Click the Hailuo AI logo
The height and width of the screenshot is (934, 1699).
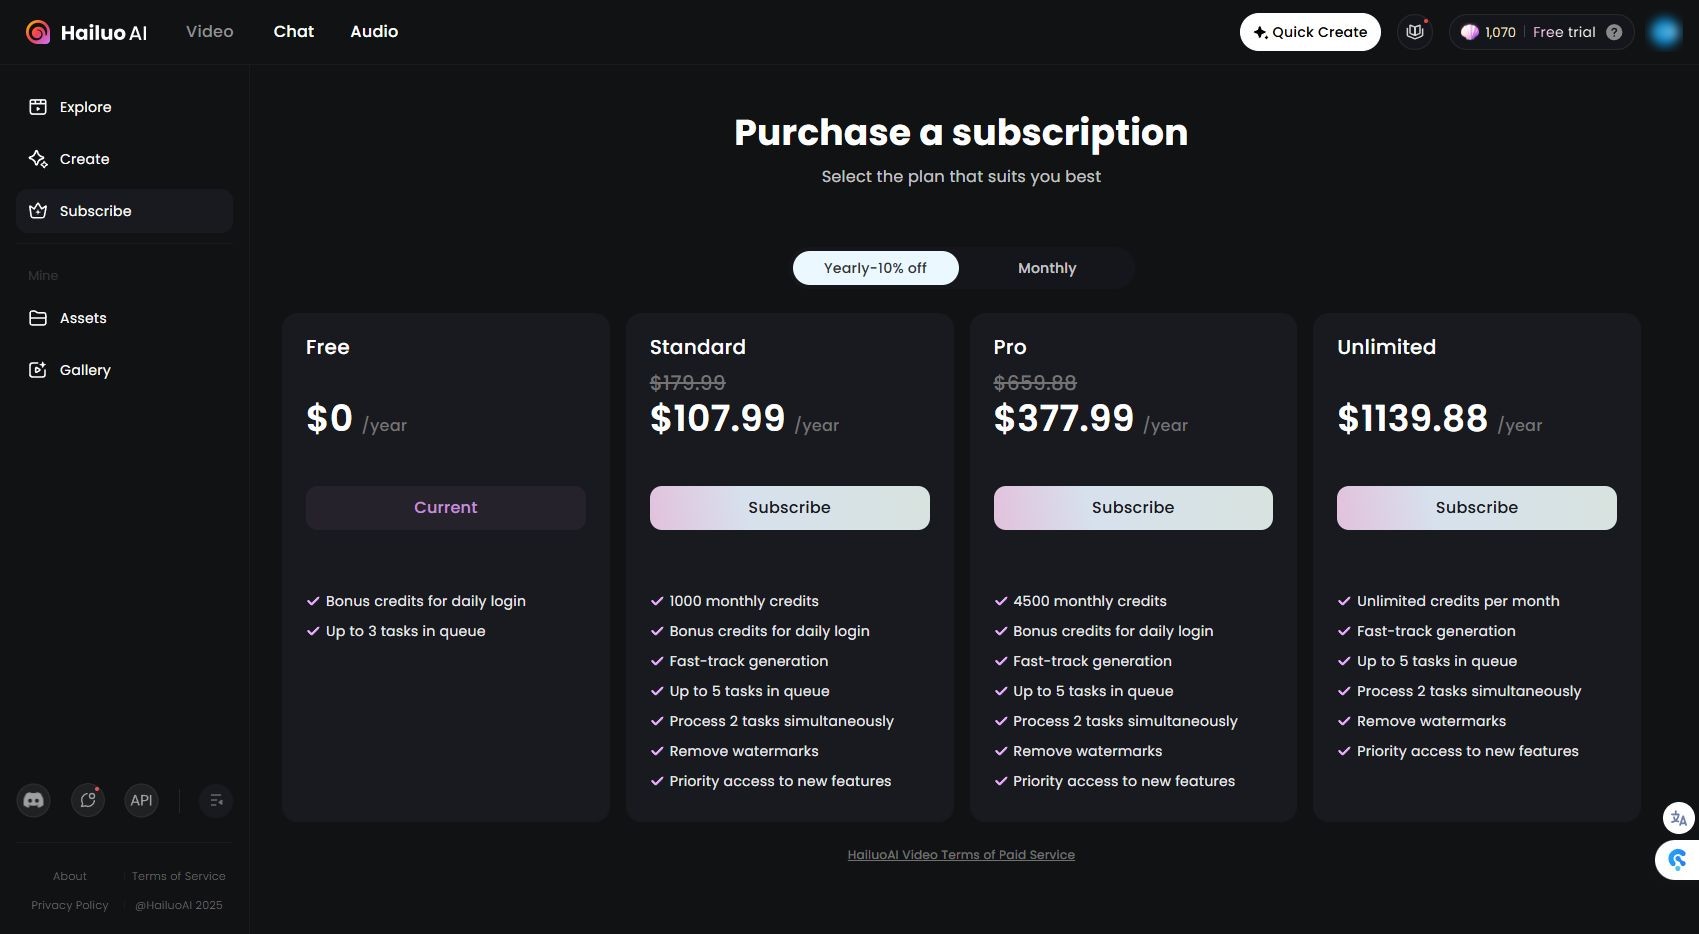(x=86, y=32)
